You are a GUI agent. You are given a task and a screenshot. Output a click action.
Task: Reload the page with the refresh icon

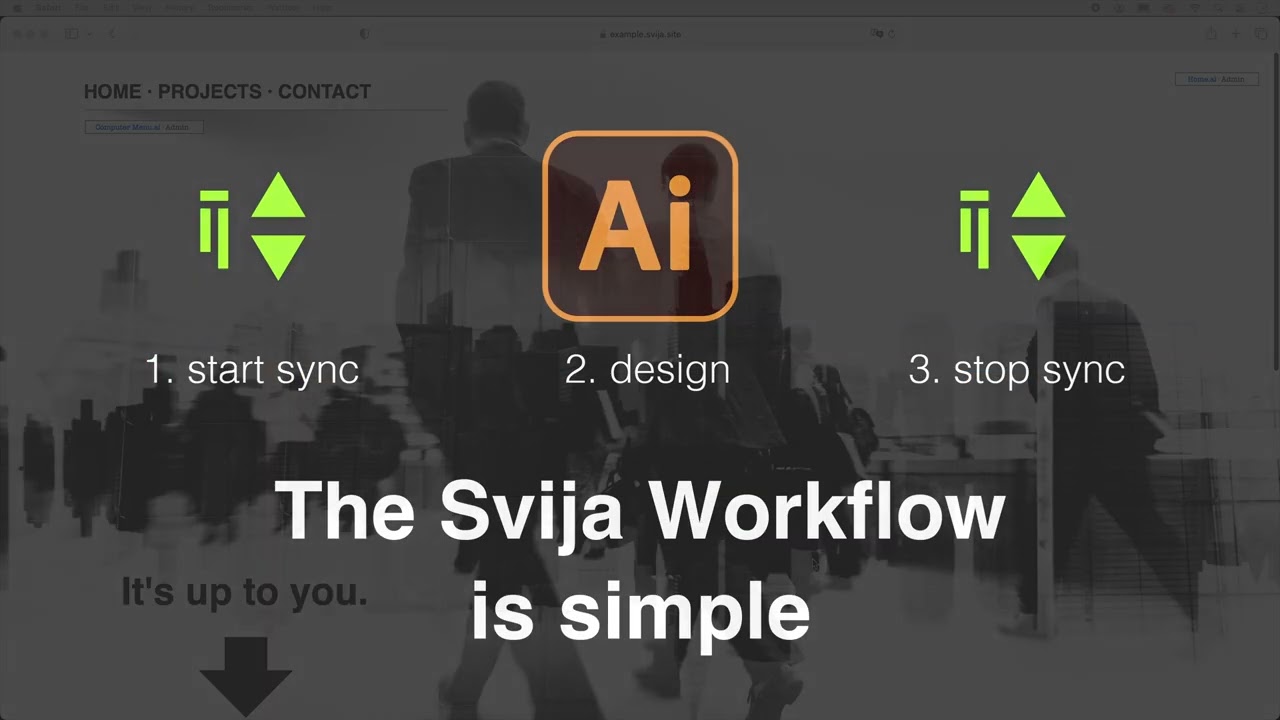point(892,34)
